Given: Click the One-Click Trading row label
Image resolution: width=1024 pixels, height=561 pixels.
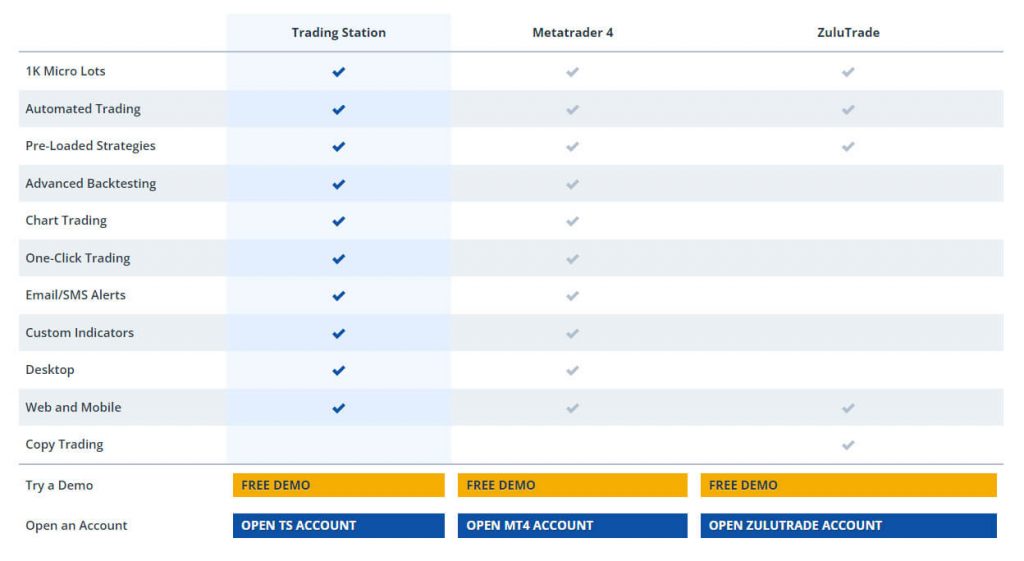Looking at the screenshot, I should (x=78, y=258).
